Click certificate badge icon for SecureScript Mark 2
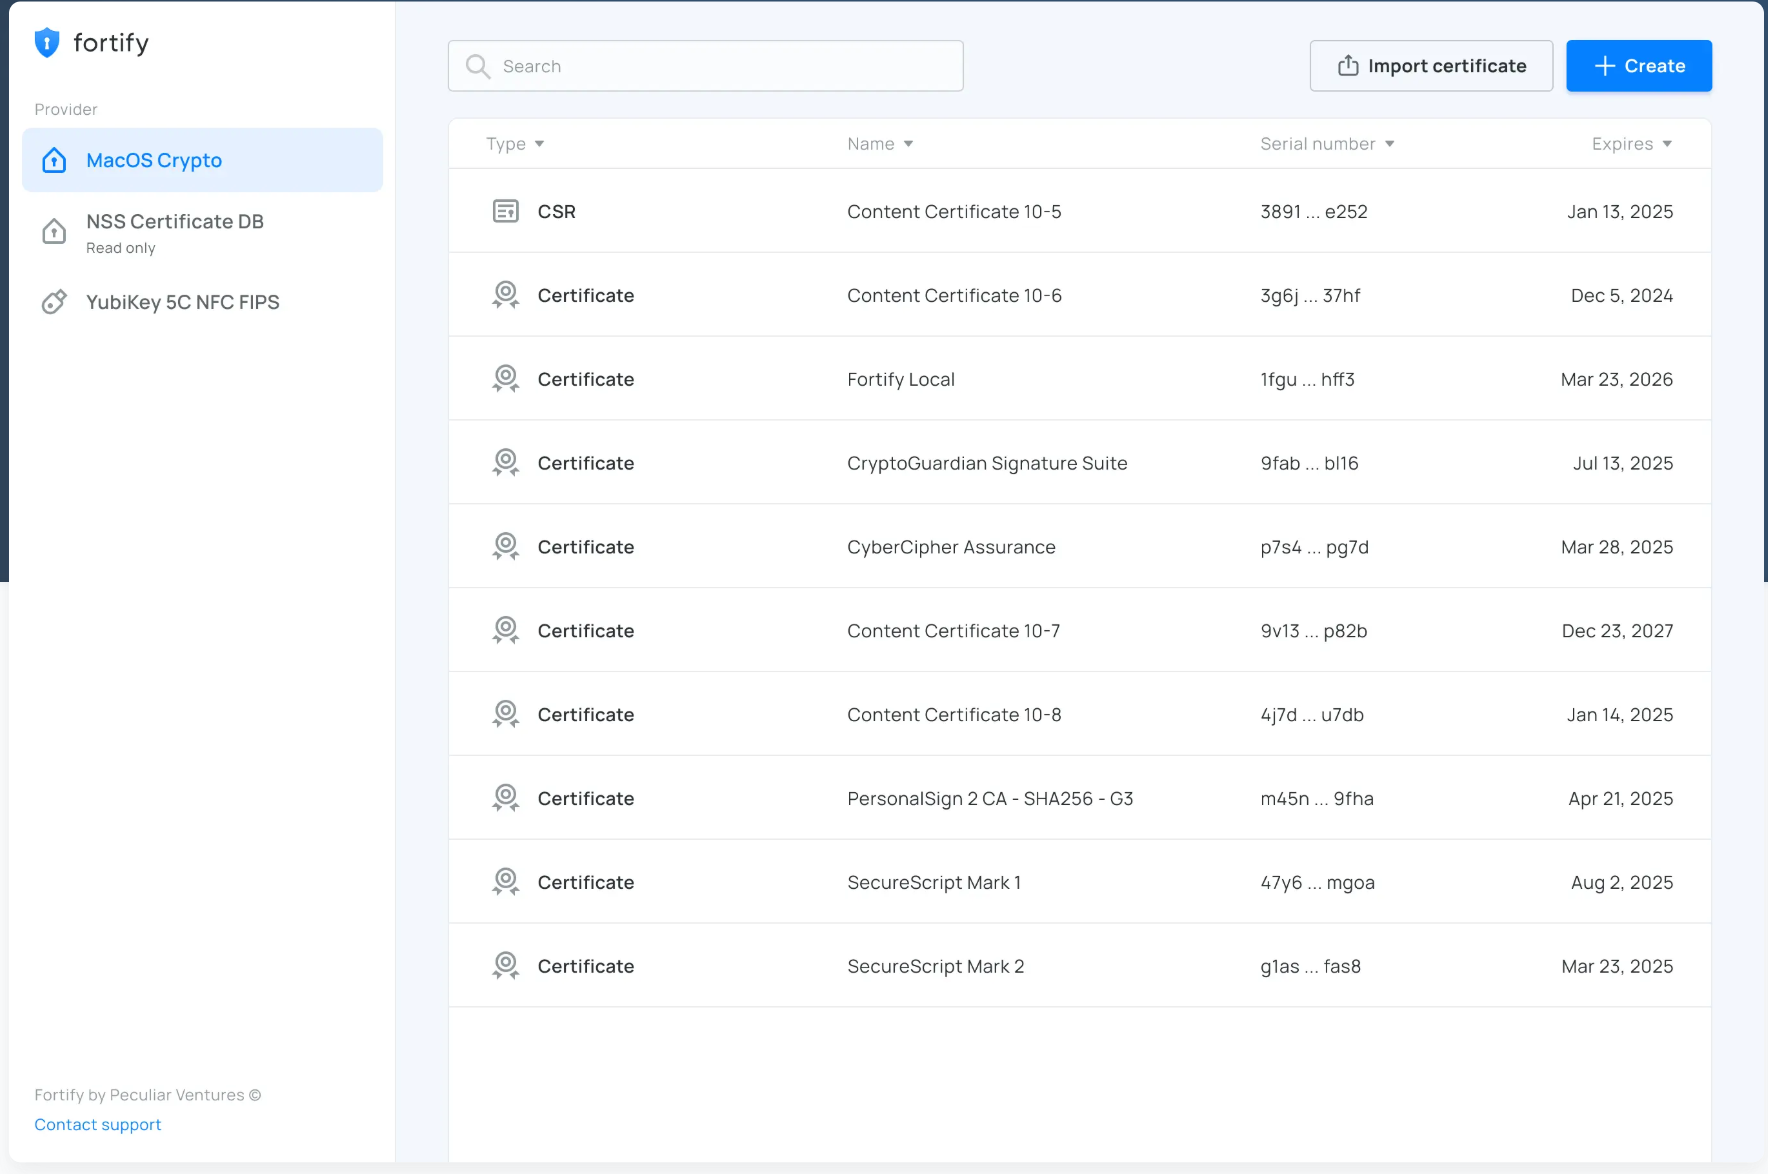 click(x=506, y=967)
